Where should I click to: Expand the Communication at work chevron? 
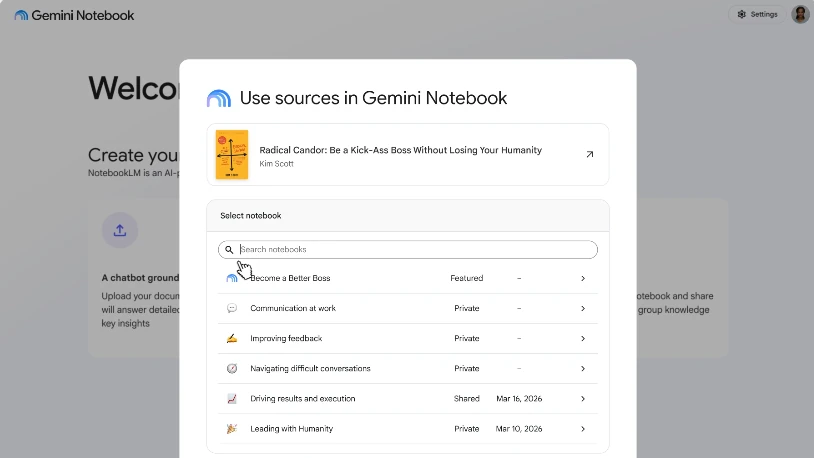pos(582,308)
